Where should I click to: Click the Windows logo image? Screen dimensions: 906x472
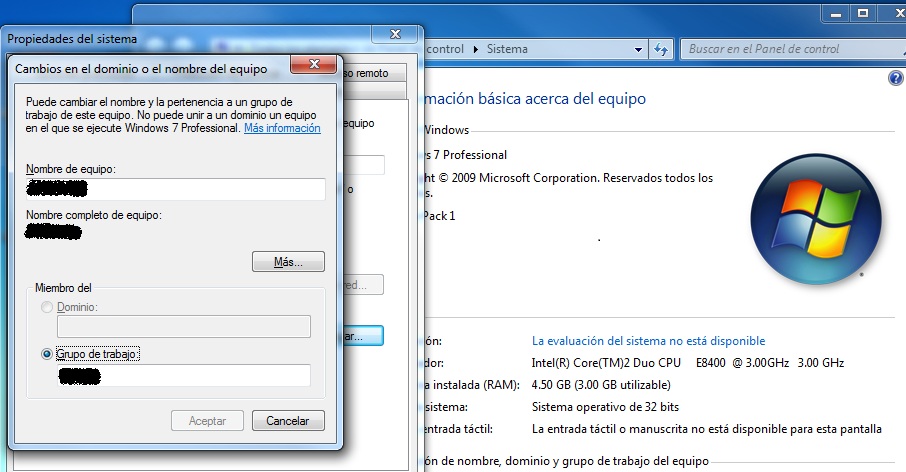(x=816, y=219)
